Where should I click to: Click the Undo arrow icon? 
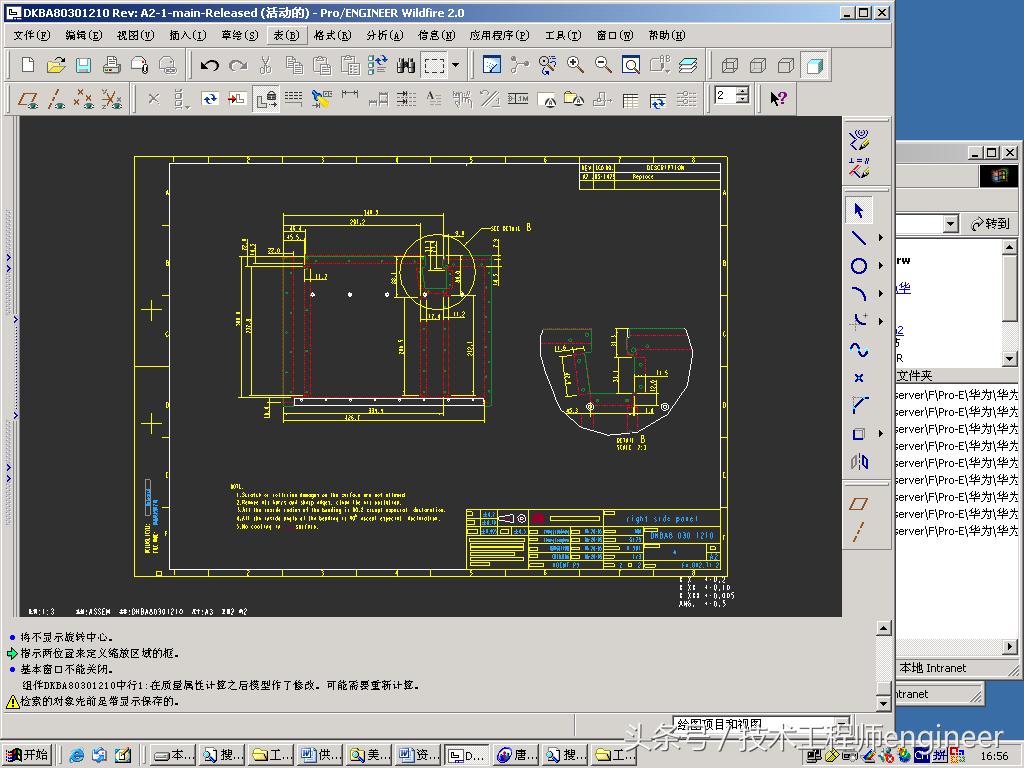pyautogui.click(x=210, y=66)
